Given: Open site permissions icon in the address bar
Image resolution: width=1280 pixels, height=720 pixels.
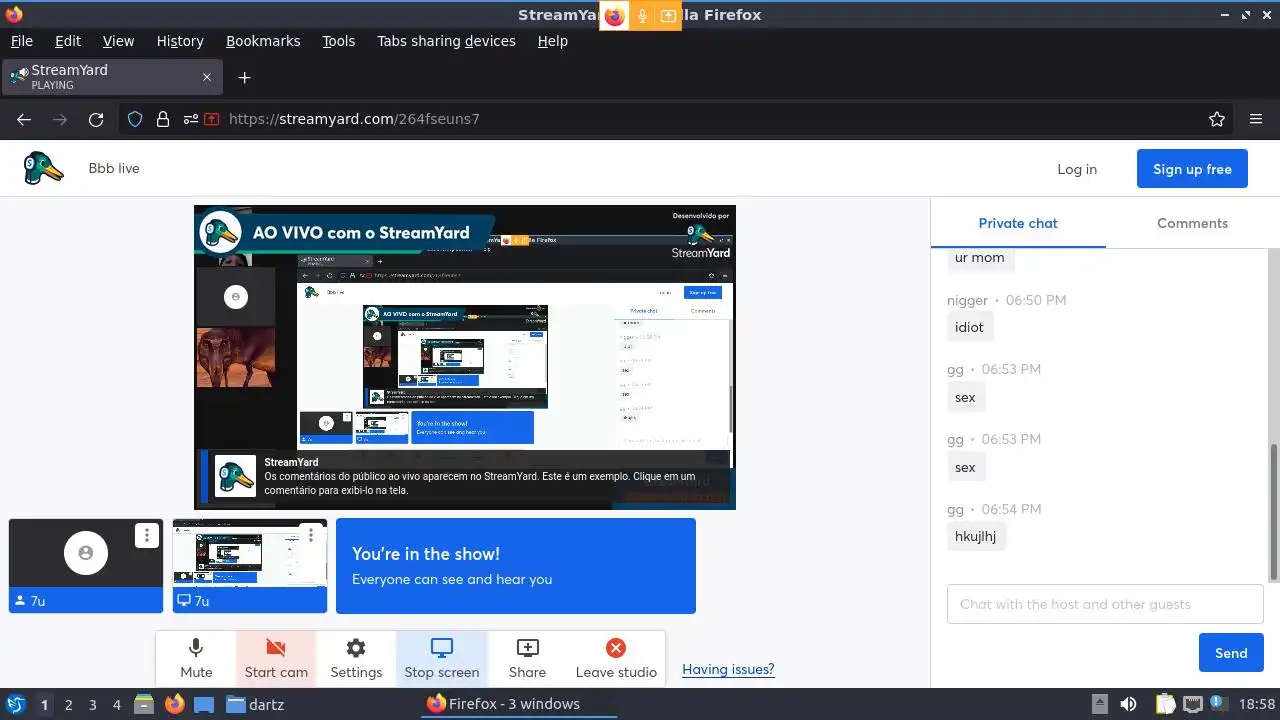Looking at the screenshot, I should coord(190,119).
